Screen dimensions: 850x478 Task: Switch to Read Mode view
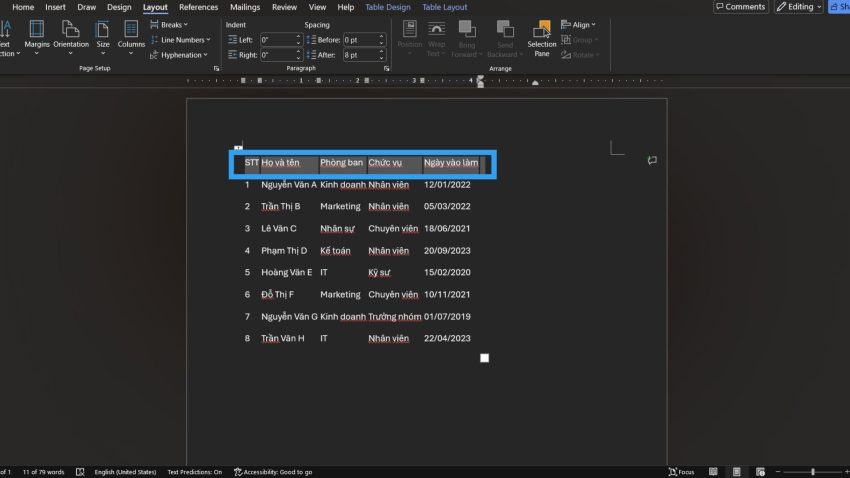point(713,472)
